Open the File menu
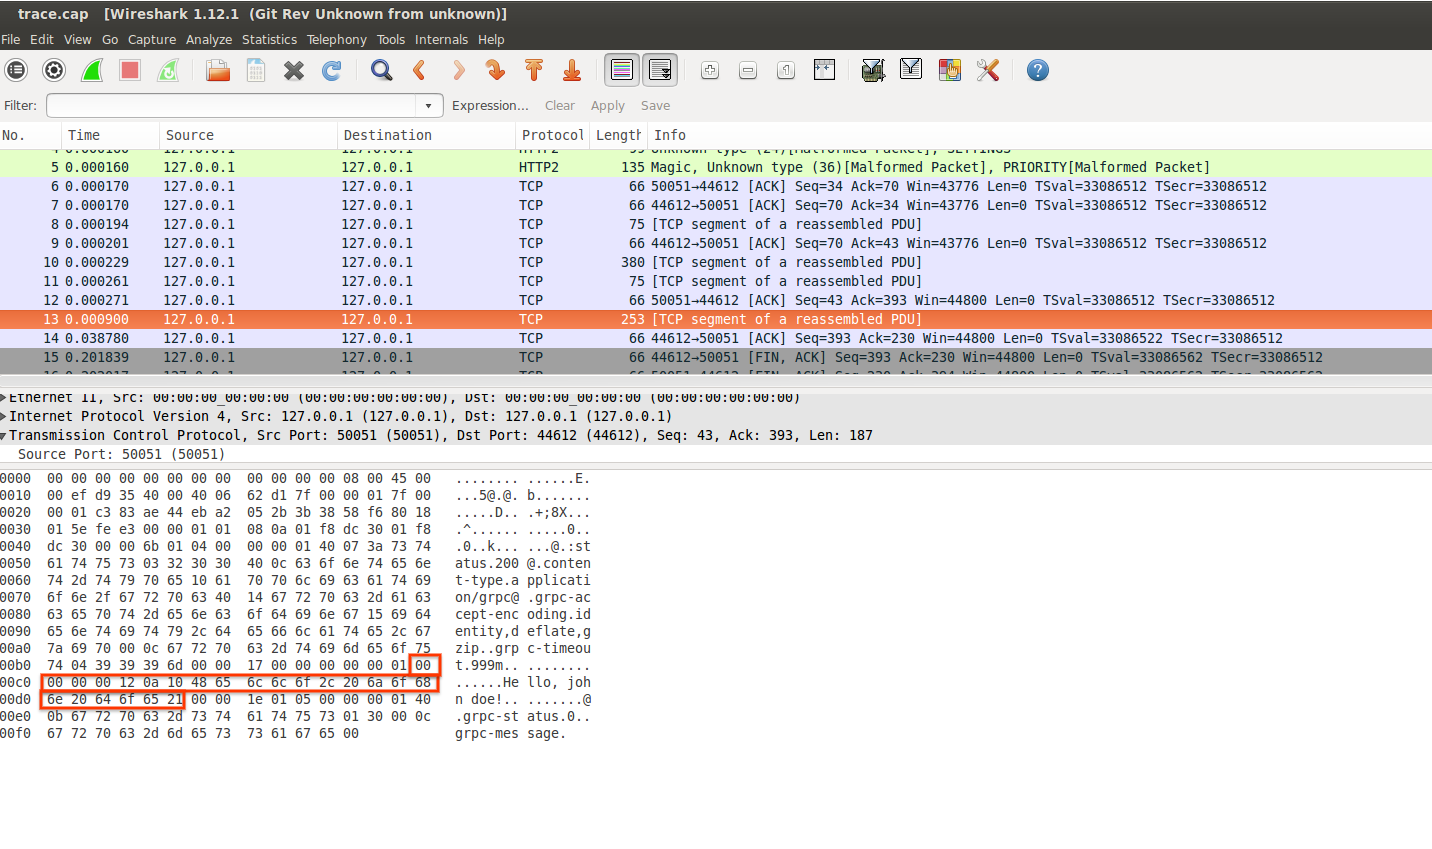The height and width of the screenshot is (849, 1432). coord(11,40)
